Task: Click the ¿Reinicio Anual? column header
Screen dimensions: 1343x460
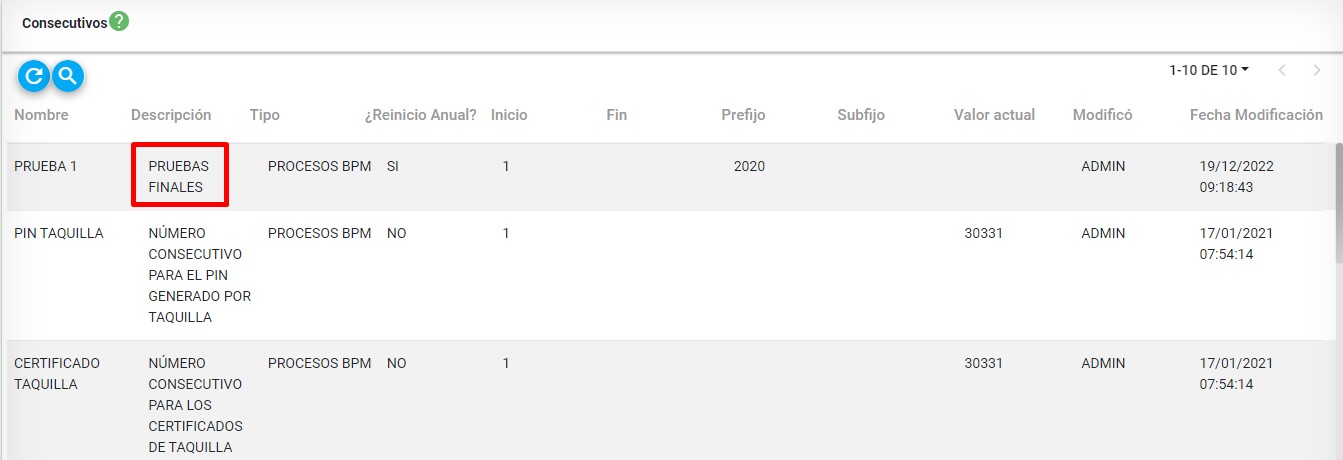Action: 420,115
